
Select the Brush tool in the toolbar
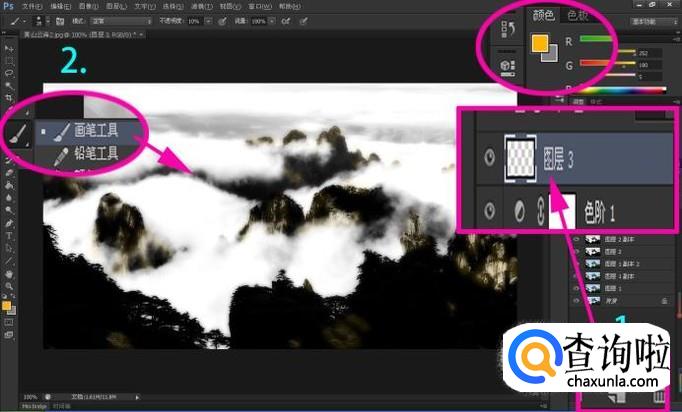[x=17, y=134]
